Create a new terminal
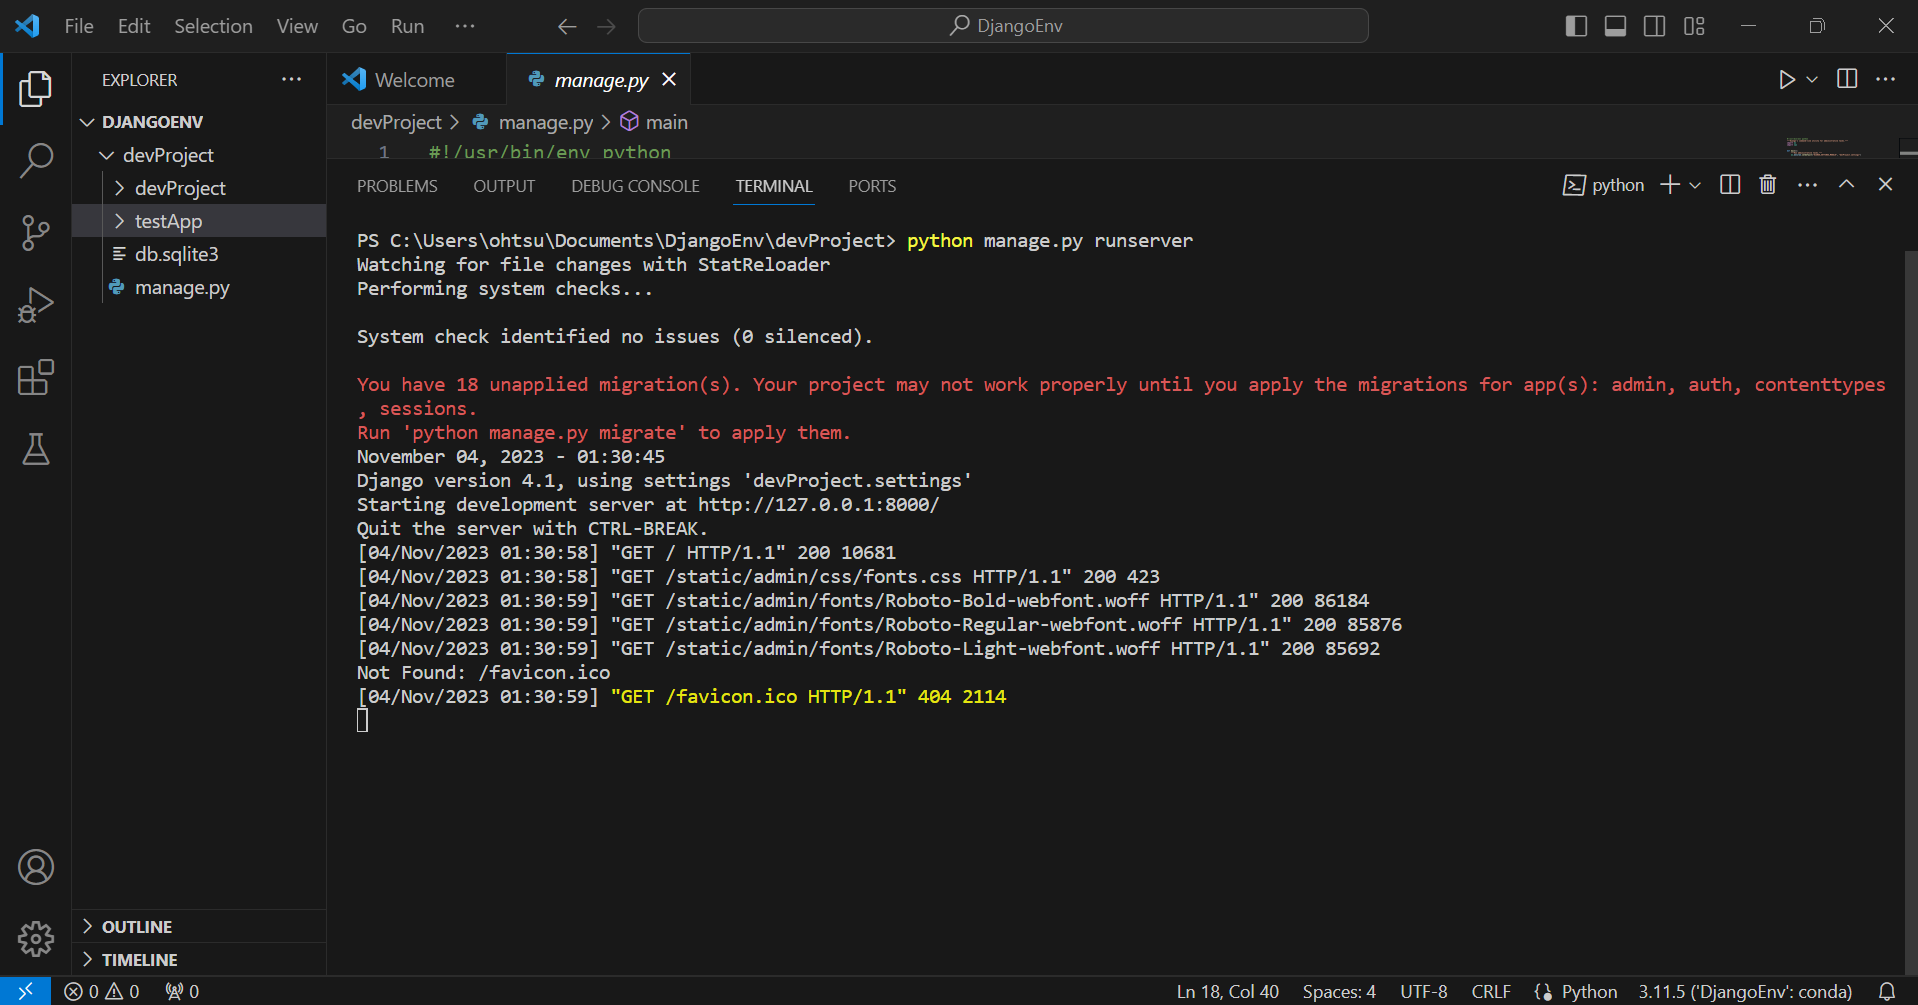This screenshot has width=1918, height=1005. point(1668,184)
